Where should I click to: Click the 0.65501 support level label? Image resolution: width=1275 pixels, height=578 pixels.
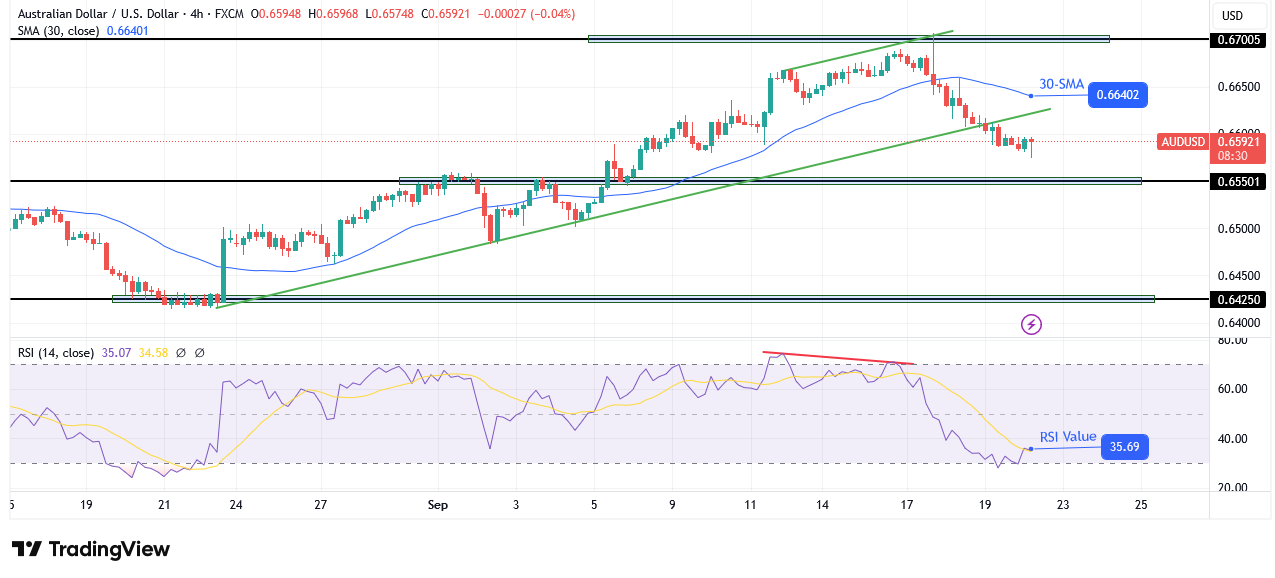pos(1239,180)
